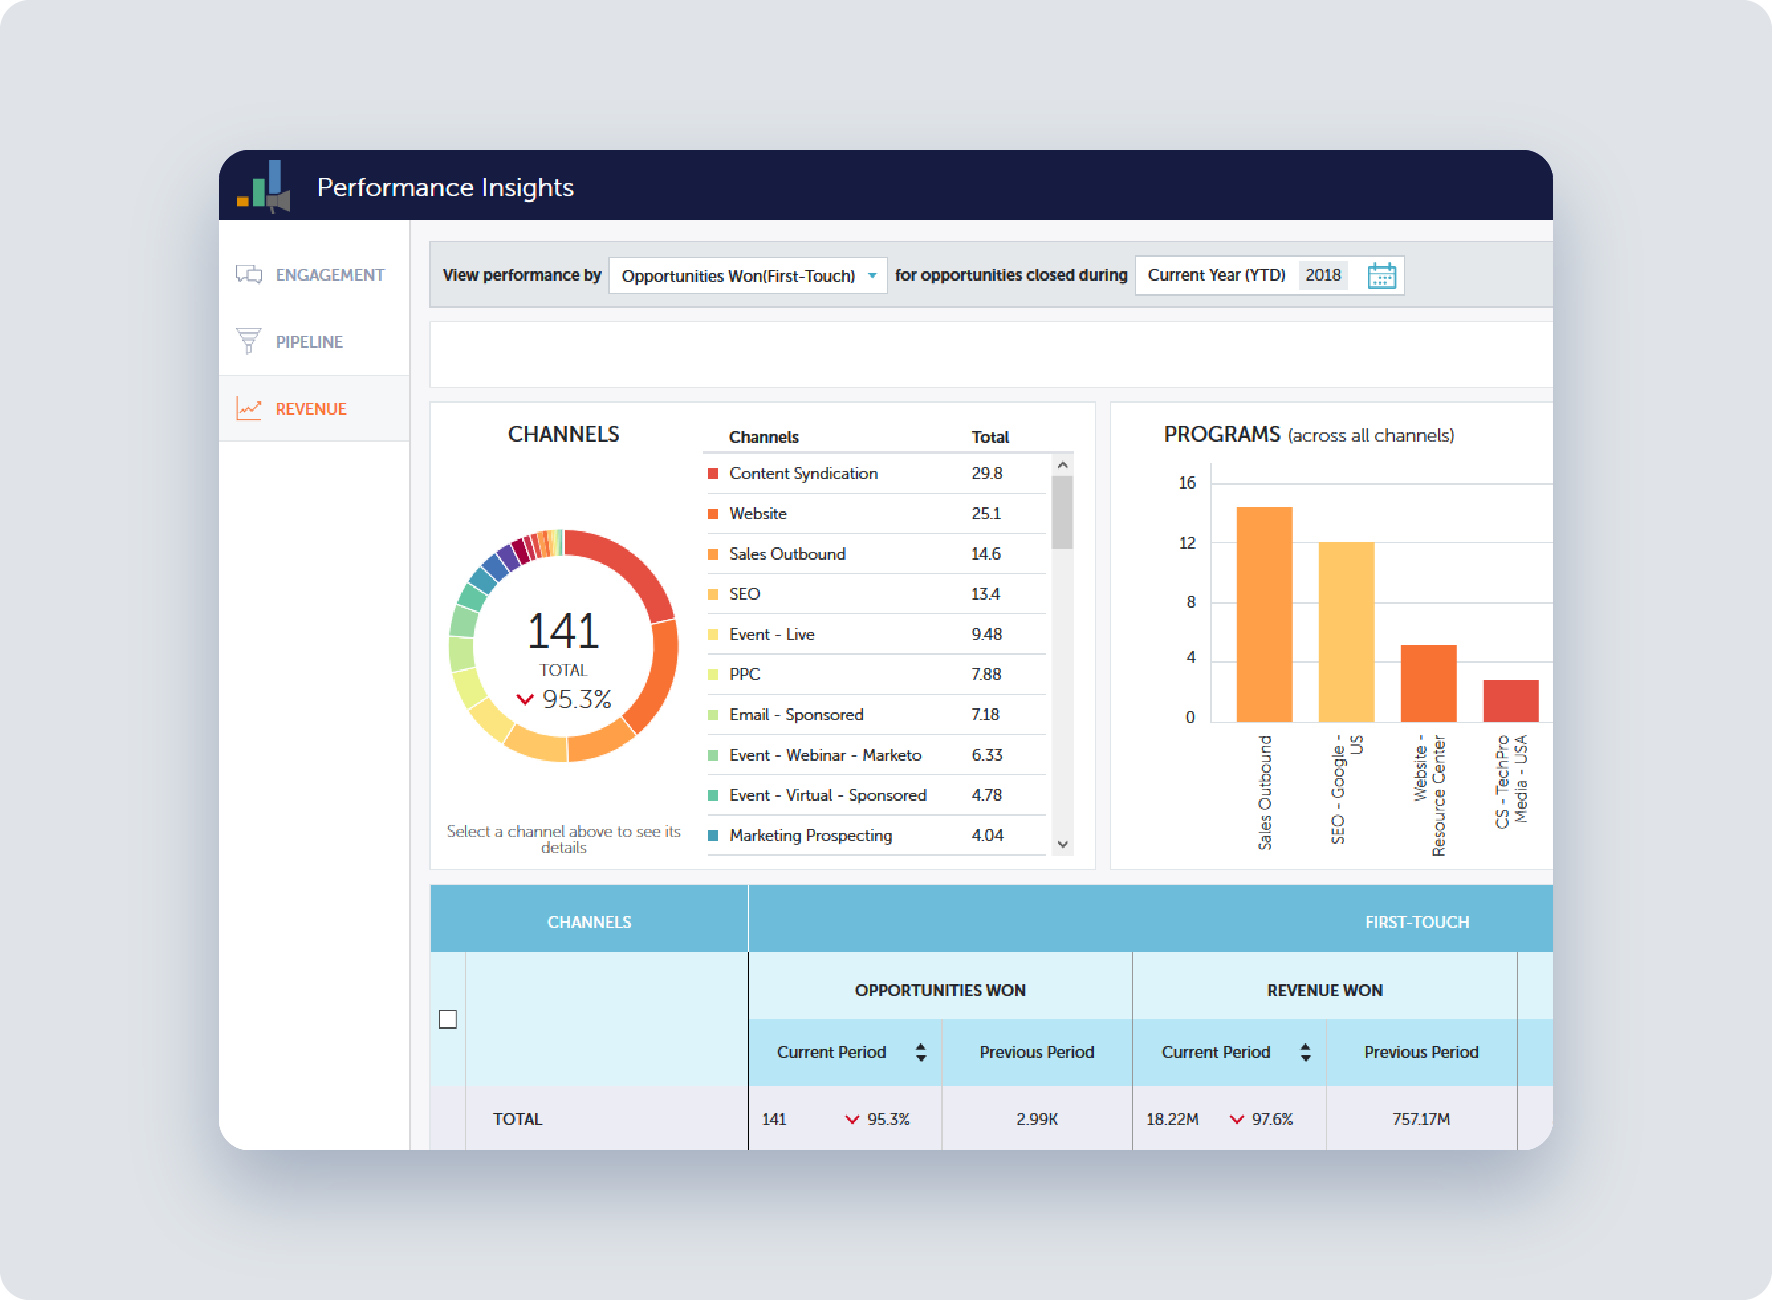Image resolution: width=1772 pixels, height=1300 pixels.
Task: Click sort icon beside Opportunities Won Current Period
Action: pyautogui.click(x=920, y=1051)
